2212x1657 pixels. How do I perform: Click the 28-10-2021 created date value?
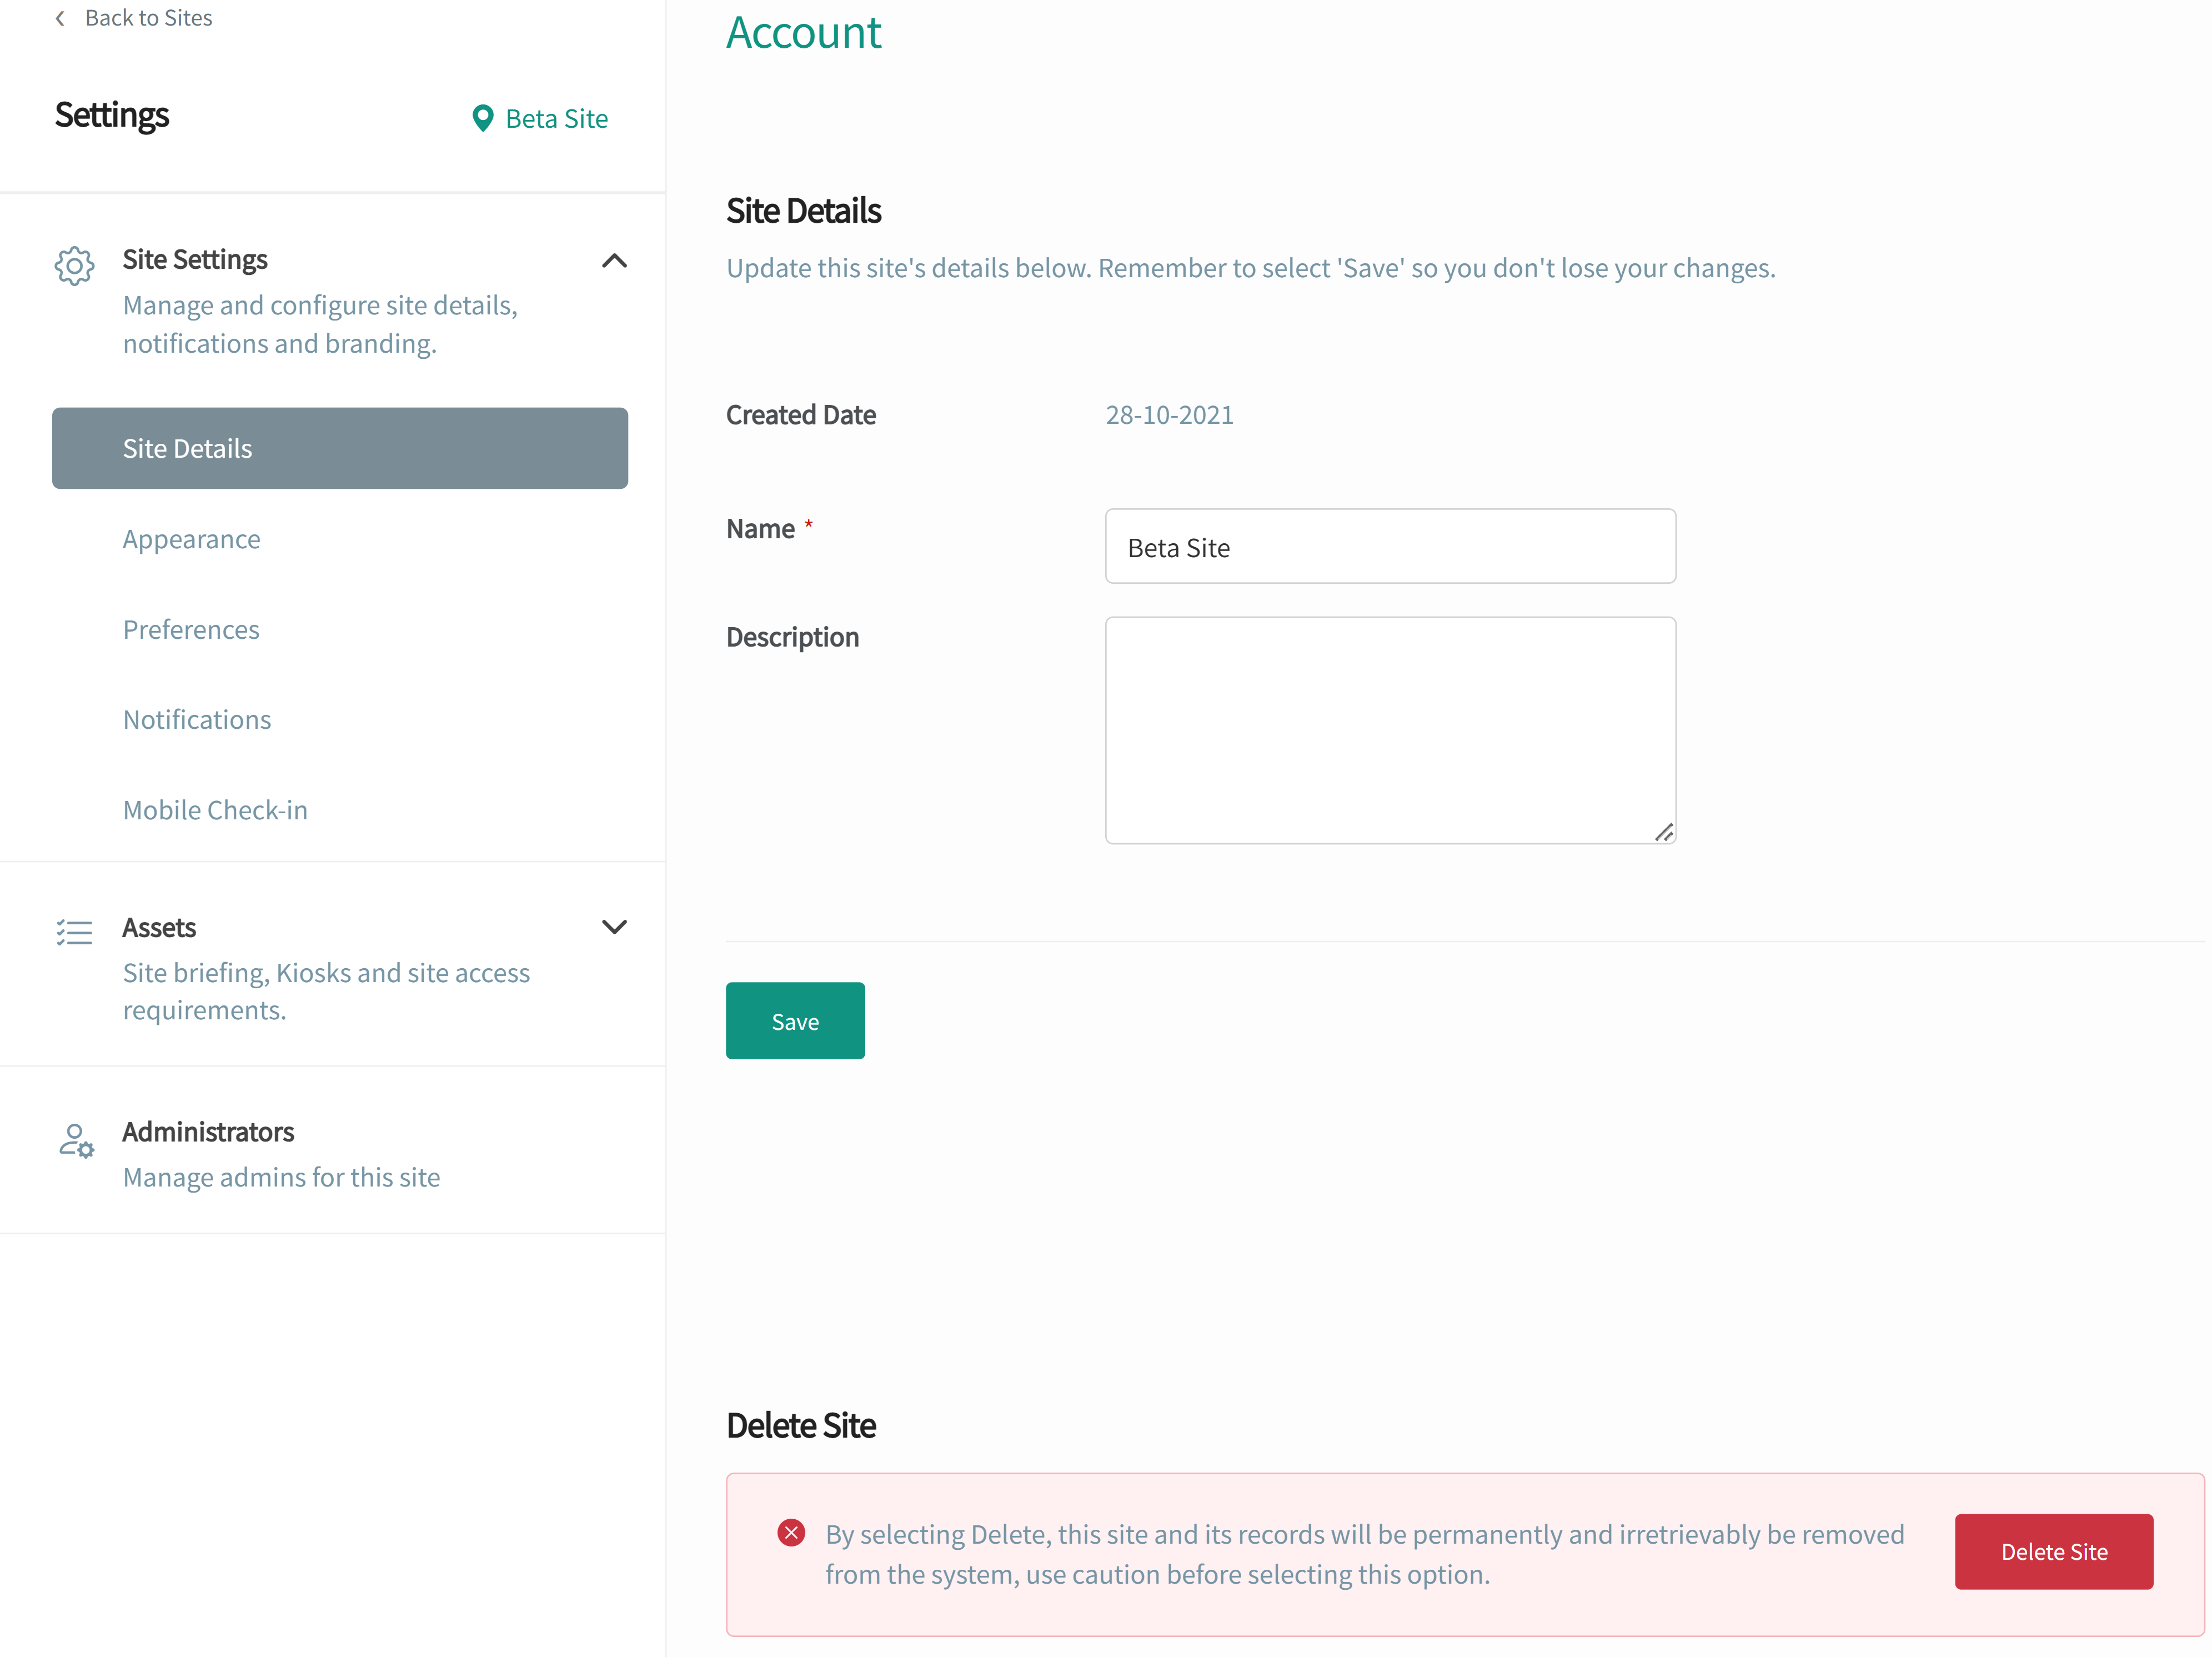pyautogui.click(x=1169, y=415)
